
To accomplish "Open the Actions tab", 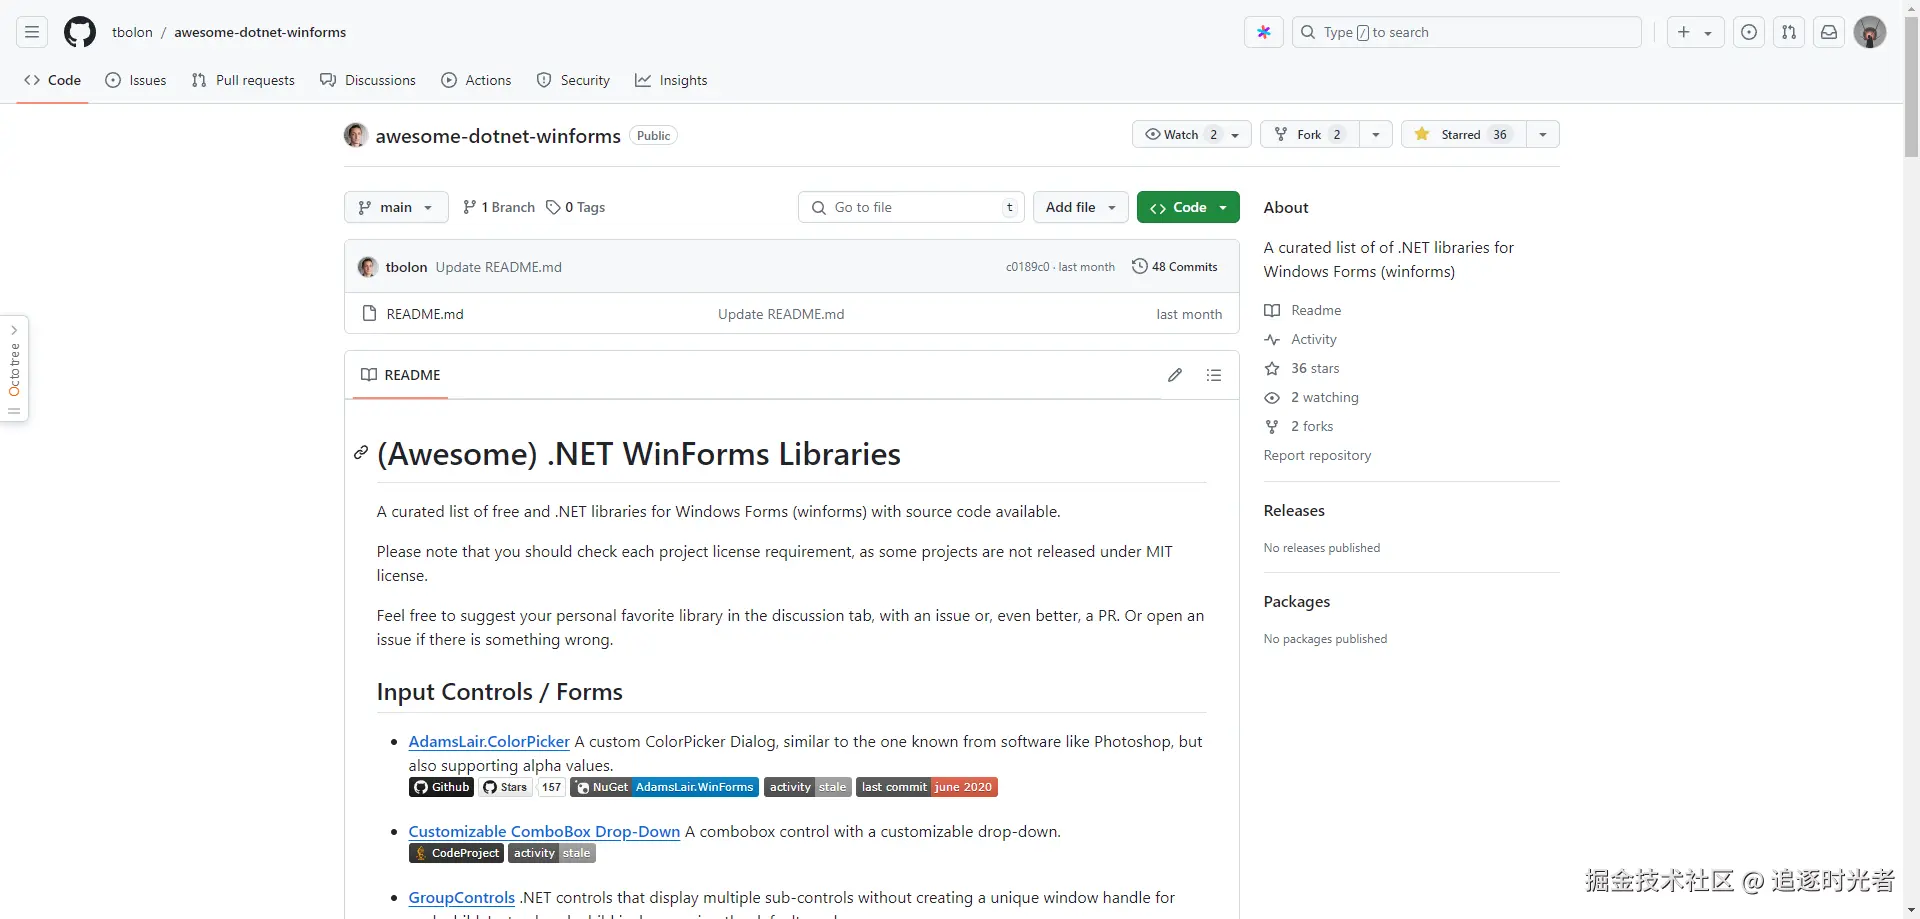I will pyautogui.click(x=476, y=80).
